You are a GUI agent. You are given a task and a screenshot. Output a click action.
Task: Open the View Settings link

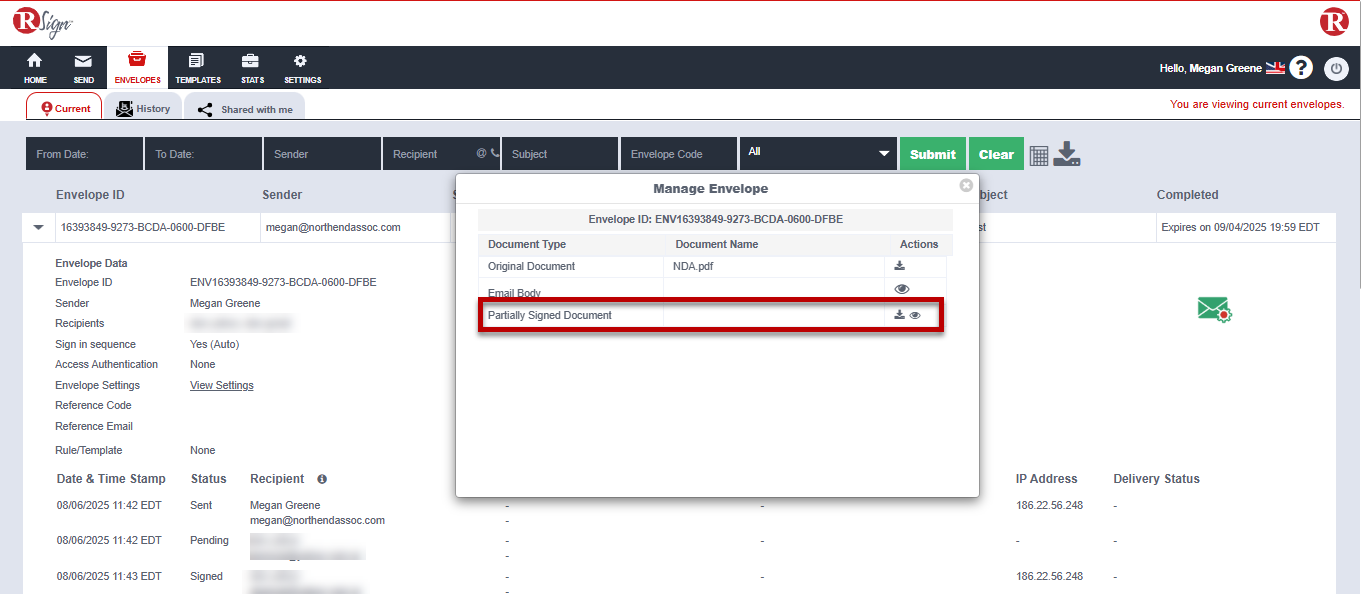coord(221,385)
